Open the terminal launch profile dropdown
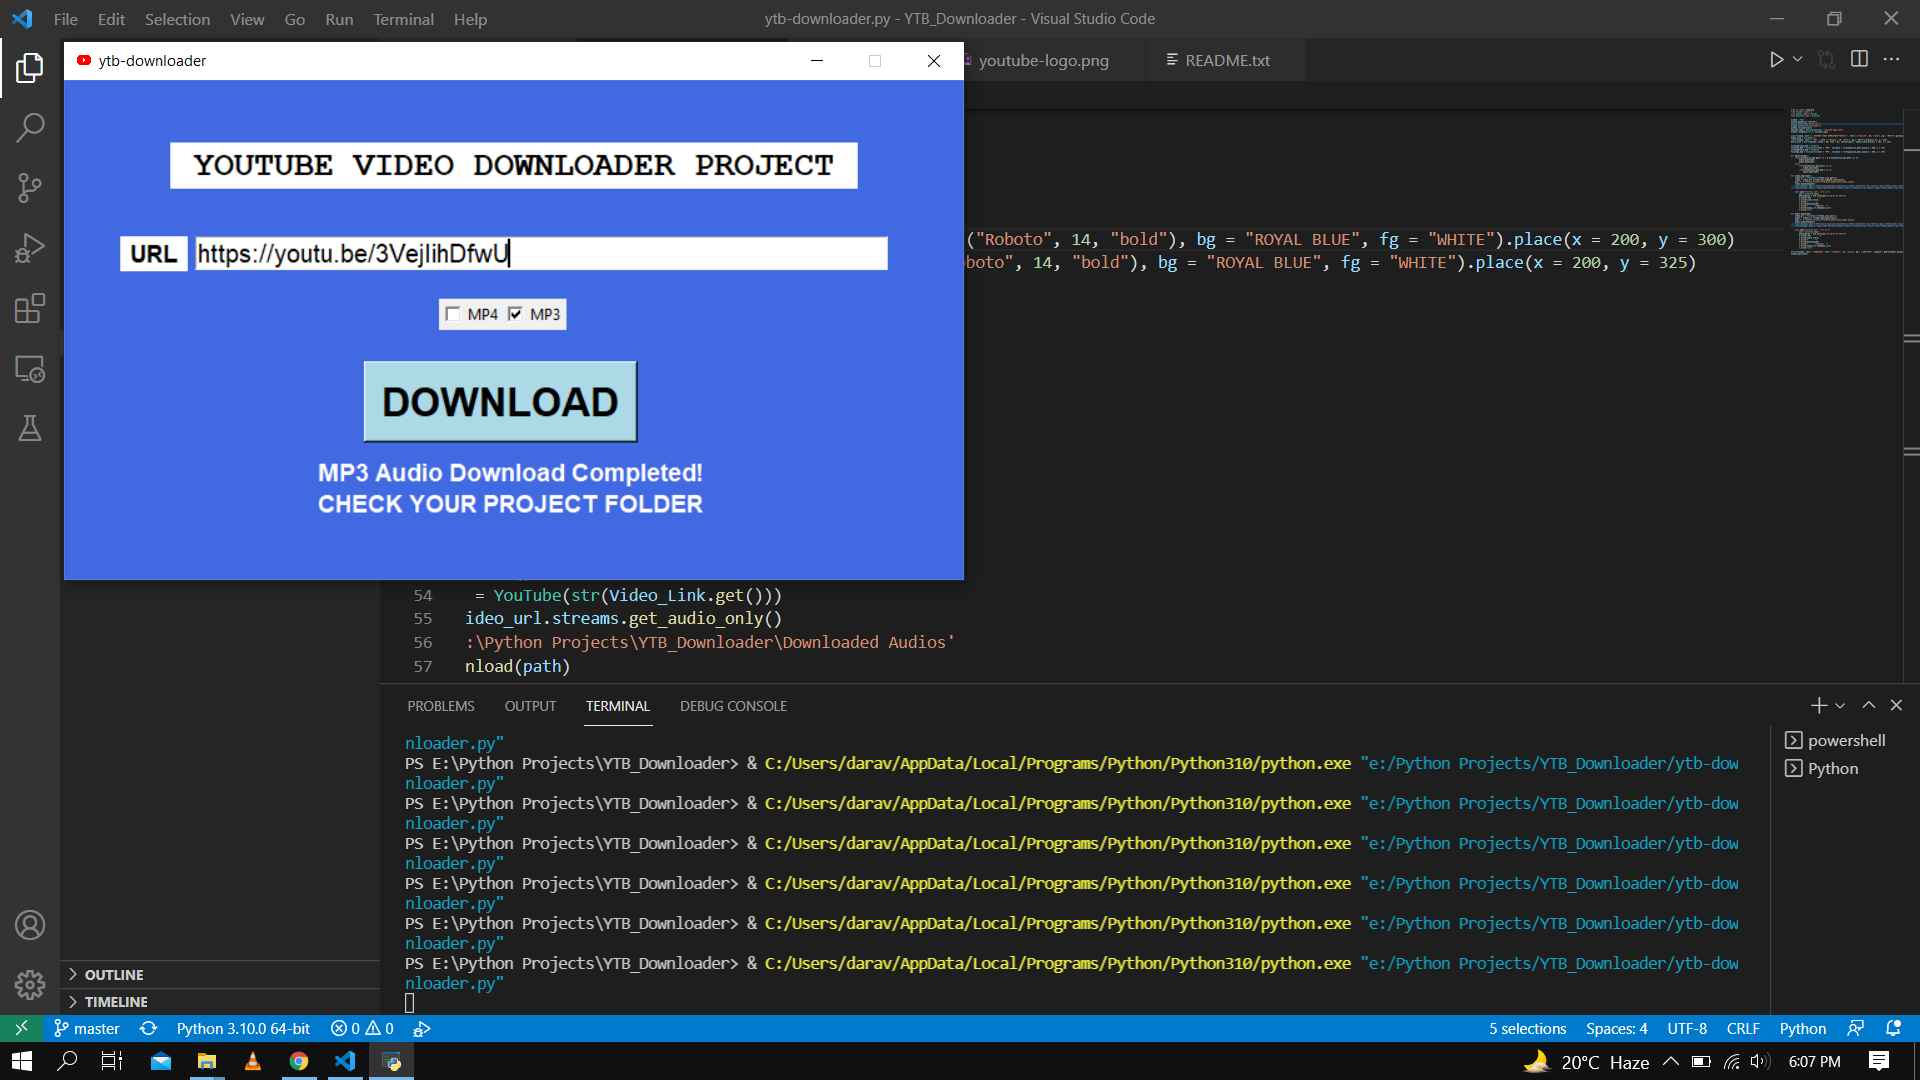The height and width of the screenshot is (1080, 1920). [1840, 705]
